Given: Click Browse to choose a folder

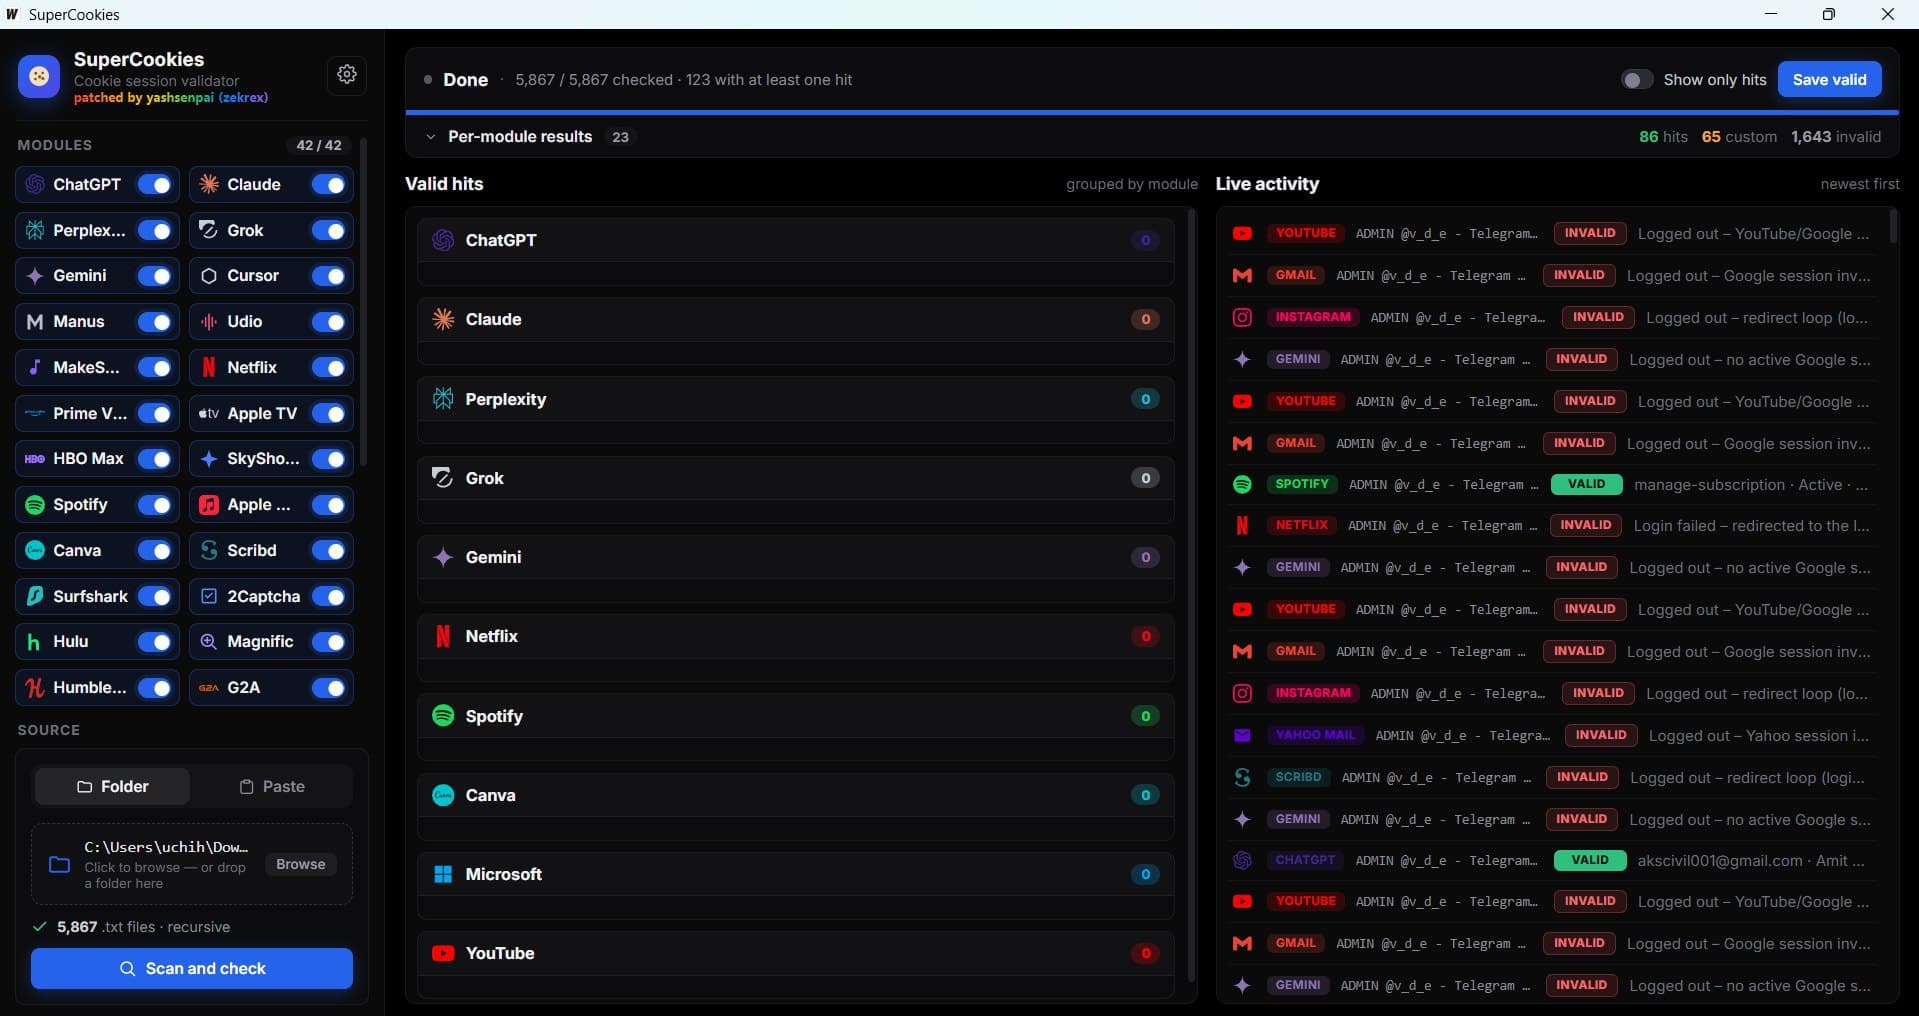Looking at the screenshot, I should coord(301,864).
